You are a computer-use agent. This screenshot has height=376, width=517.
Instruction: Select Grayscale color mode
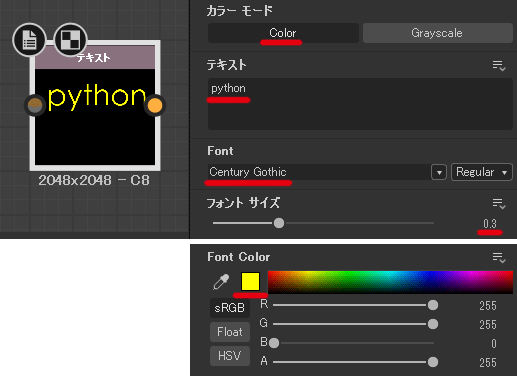pyautogui.click(x=438, y=33)
